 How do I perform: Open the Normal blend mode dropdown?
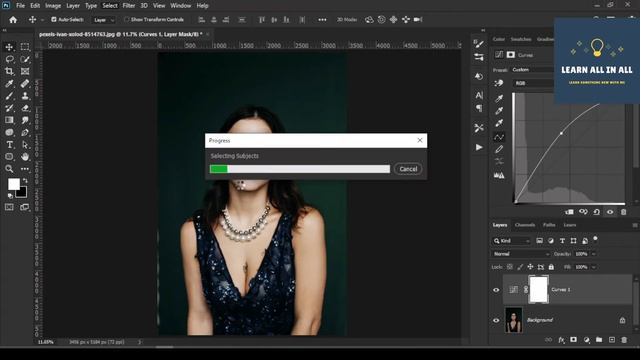point(521,254)
